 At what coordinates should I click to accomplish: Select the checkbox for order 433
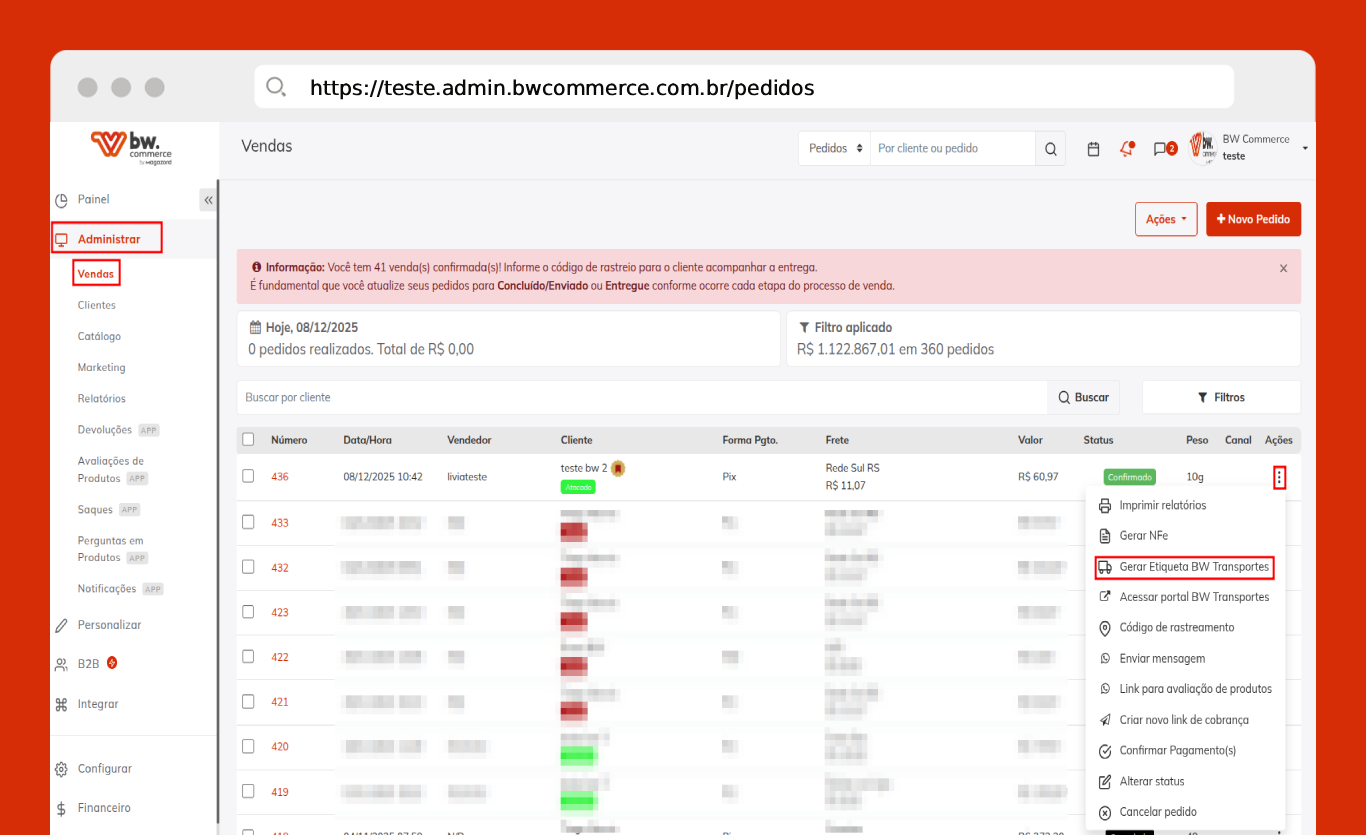248,522
